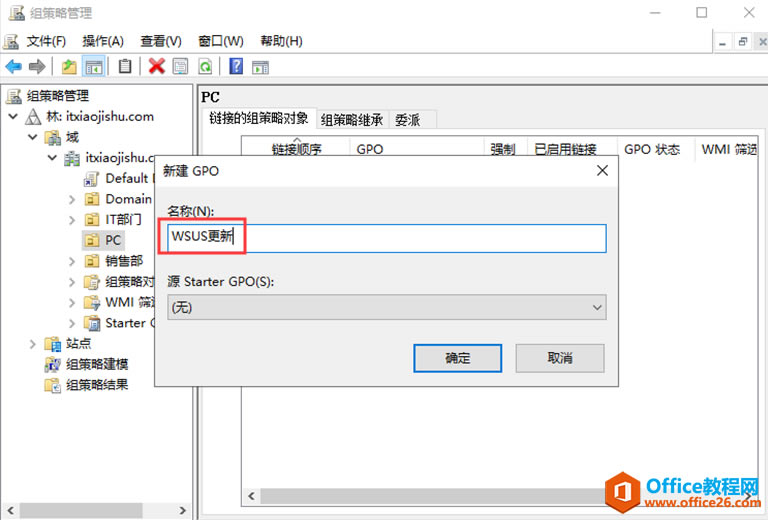Click the red Delete X toolbar icon
Image resolution: width=768 pixels, height=520 pixels.
157,66
